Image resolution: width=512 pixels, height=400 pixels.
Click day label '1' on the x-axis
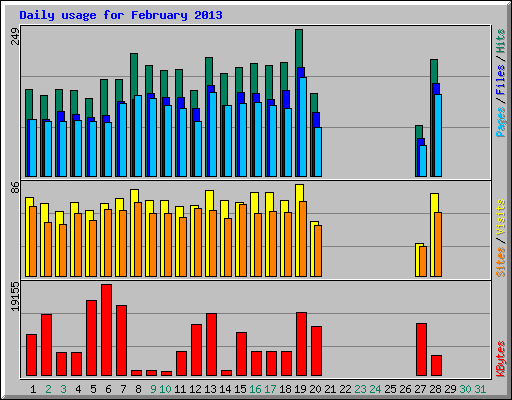33,389
